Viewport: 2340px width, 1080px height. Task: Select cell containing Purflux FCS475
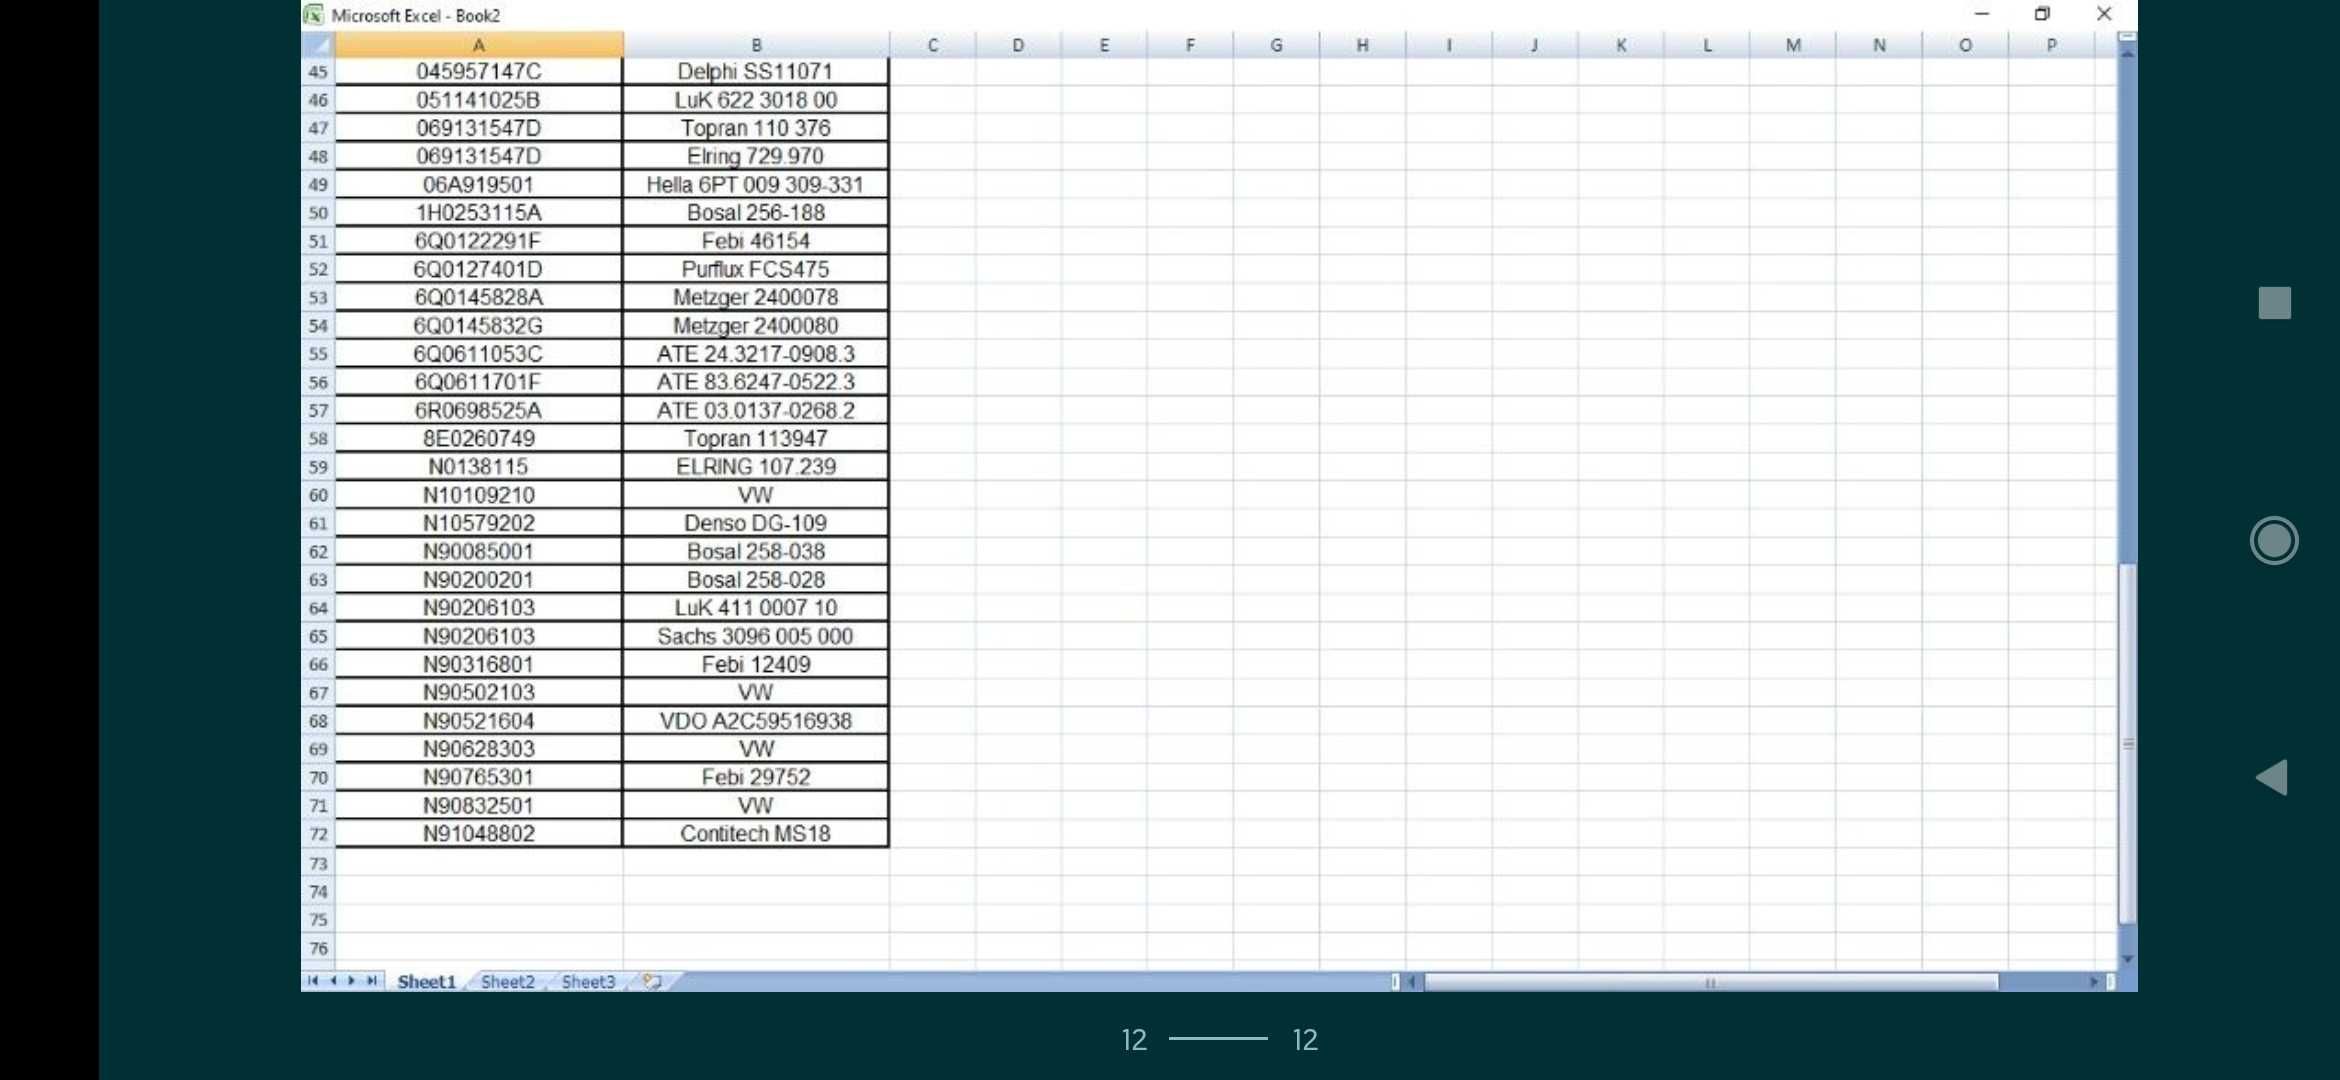coord(755,269)
